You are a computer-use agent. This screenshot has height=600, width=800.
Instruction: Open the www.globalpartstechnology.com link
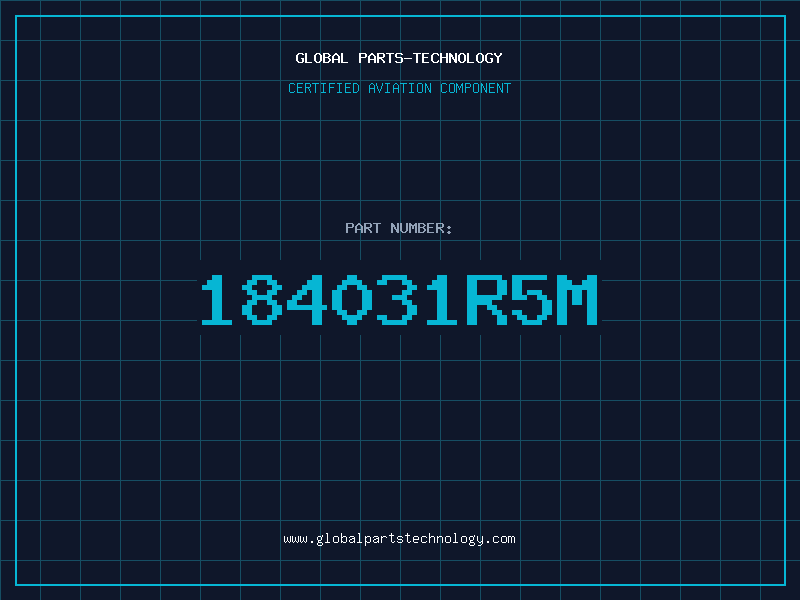point(399,539)
